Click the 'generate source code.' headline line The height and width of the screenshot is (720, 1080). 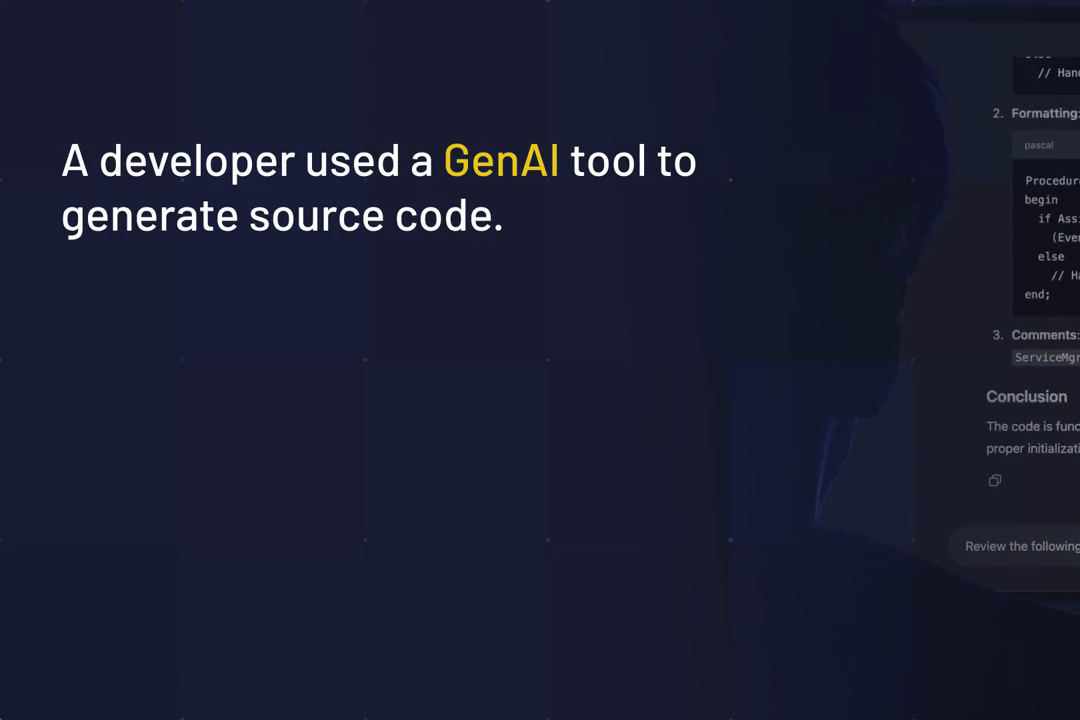point(282,216)
